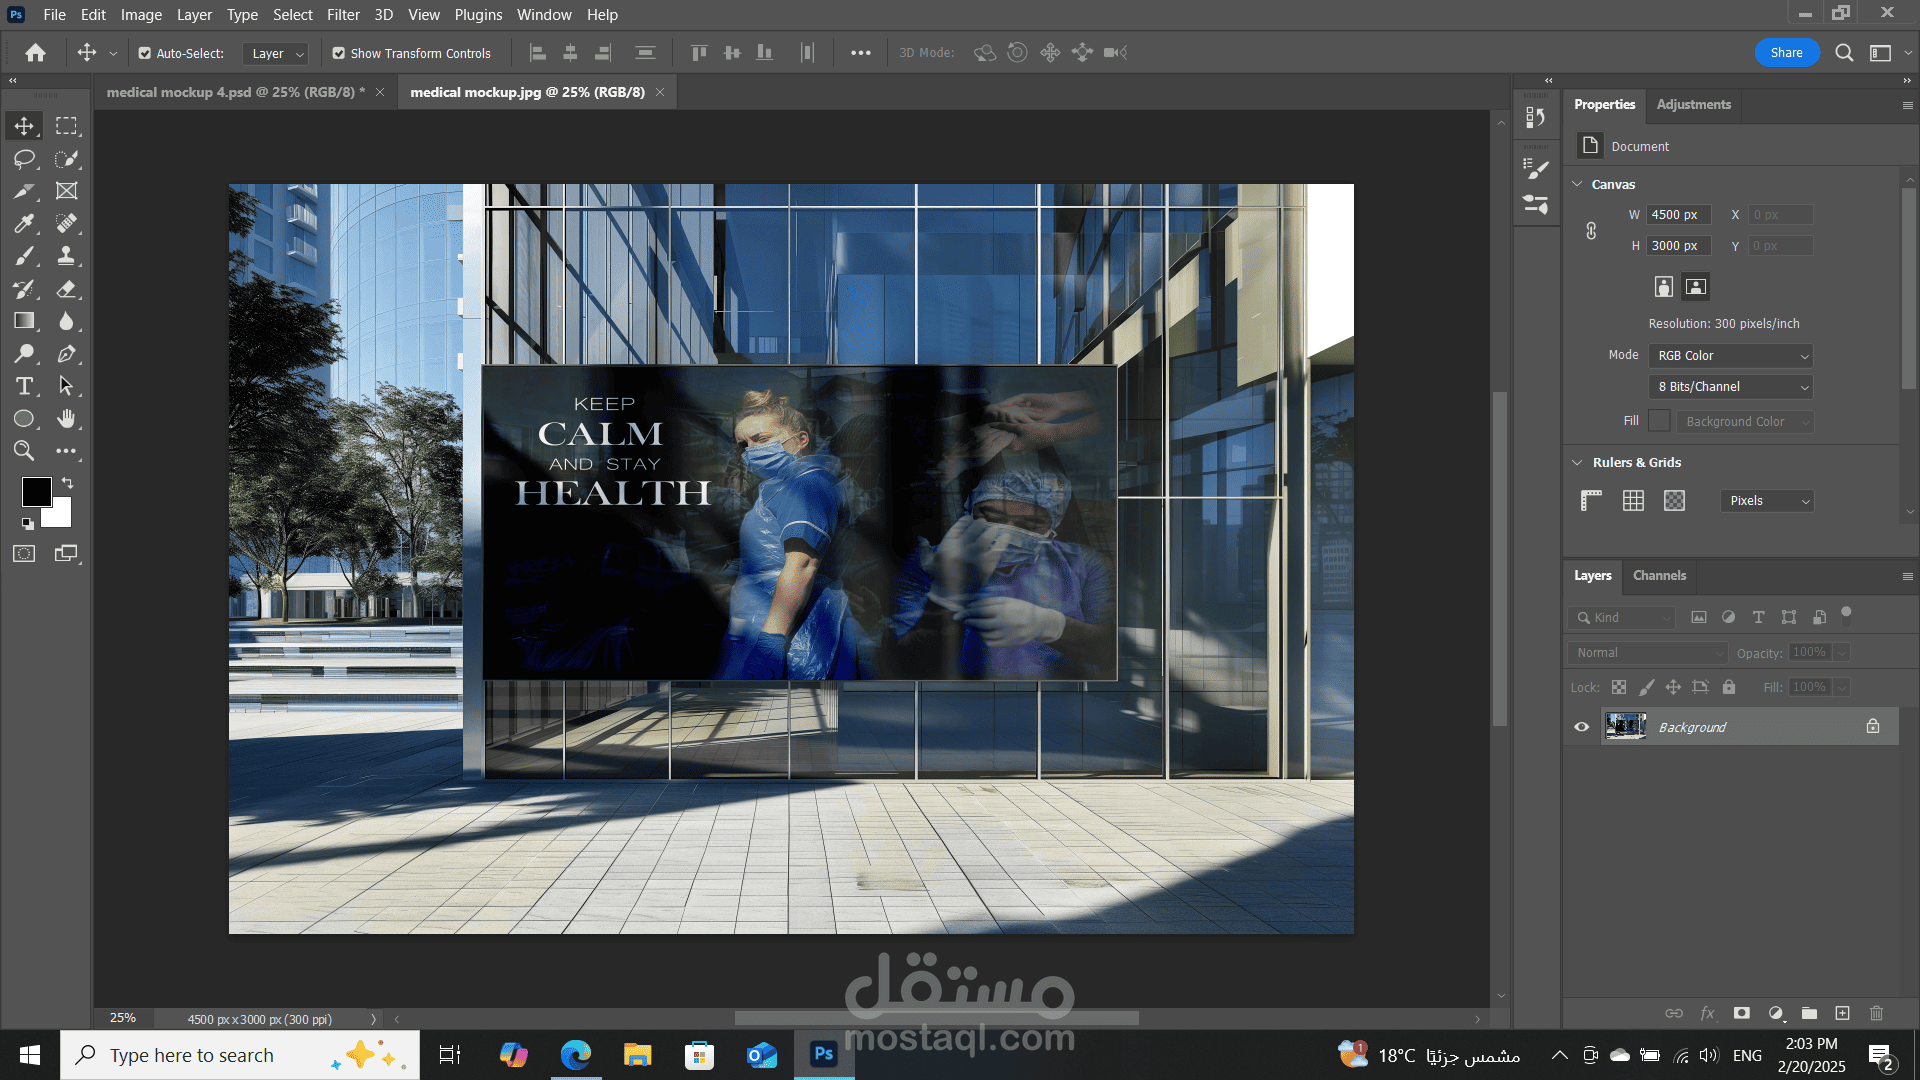
Task: Hide the Background layer with eye icon
Action: 1581,727
